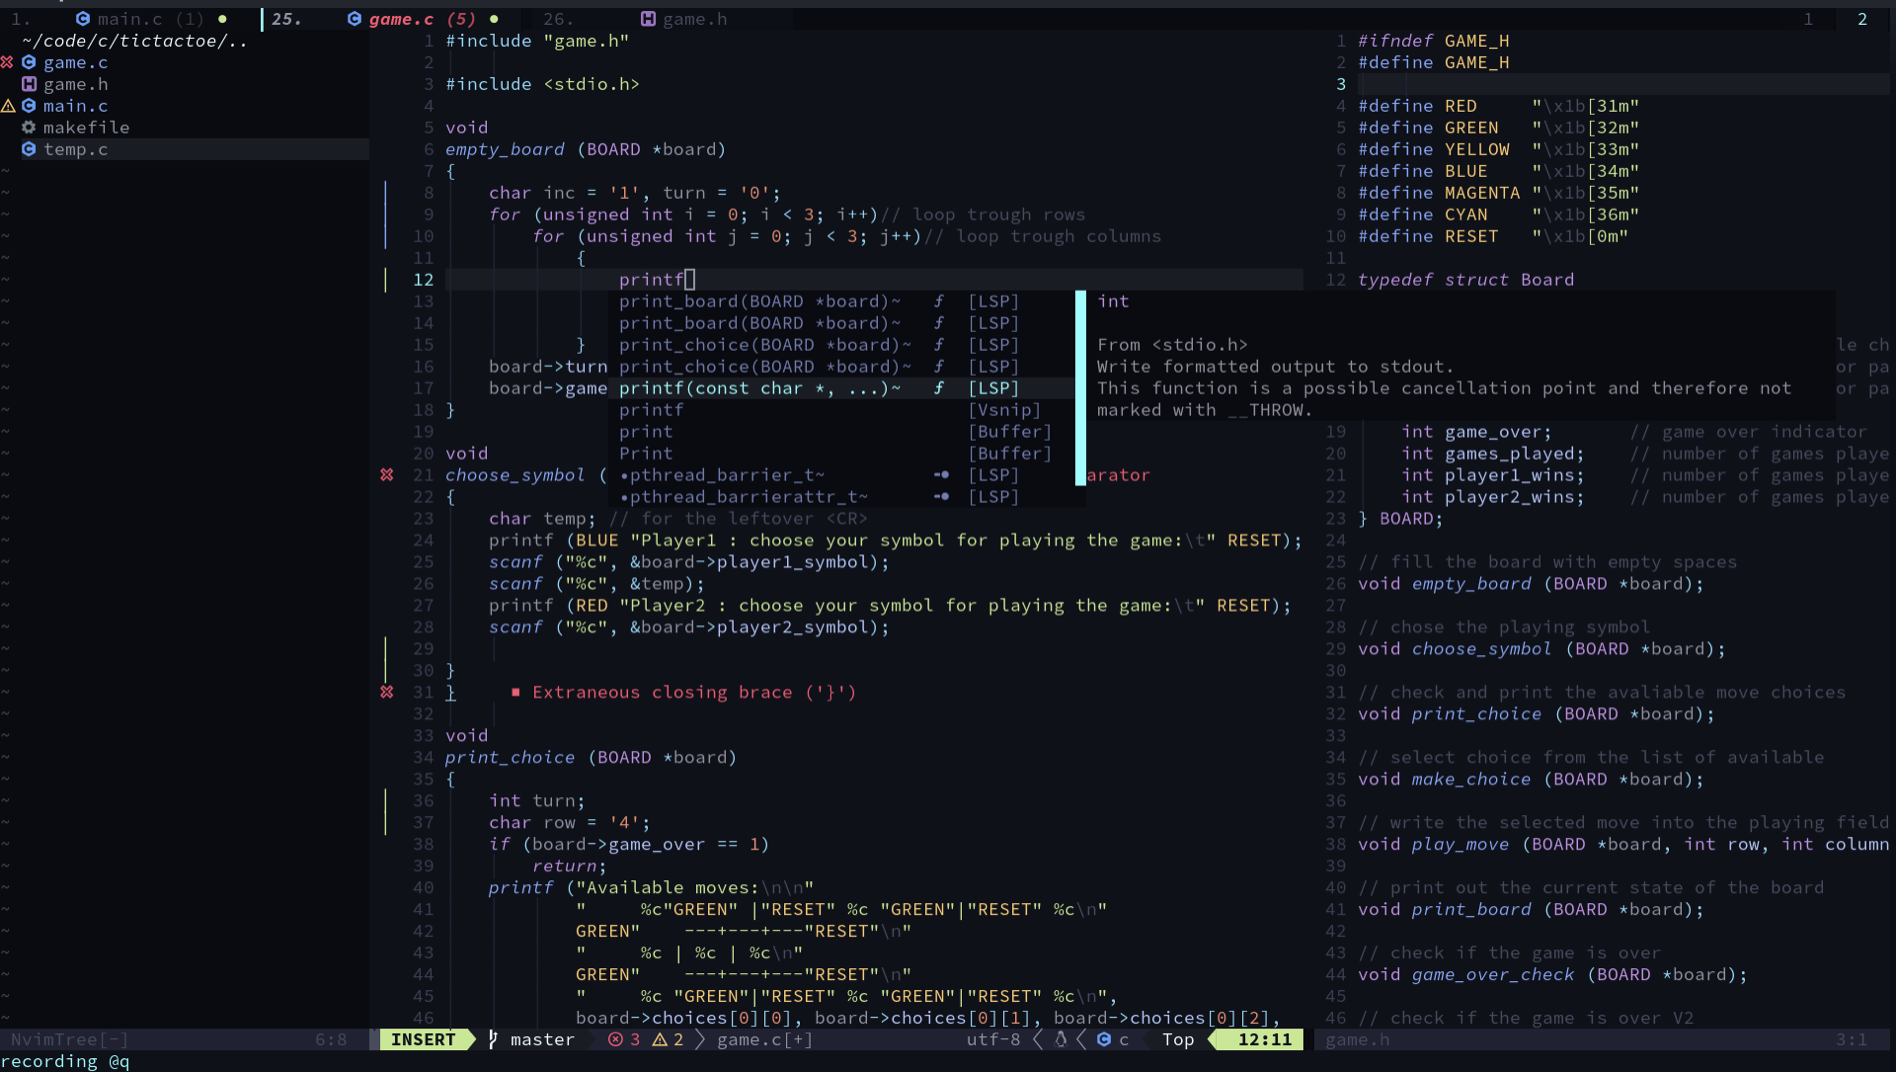Screen dimensions: 1896x1072
Task: Click the Linux penguin icon in statusline
Action: (x=1061, y=1040)
